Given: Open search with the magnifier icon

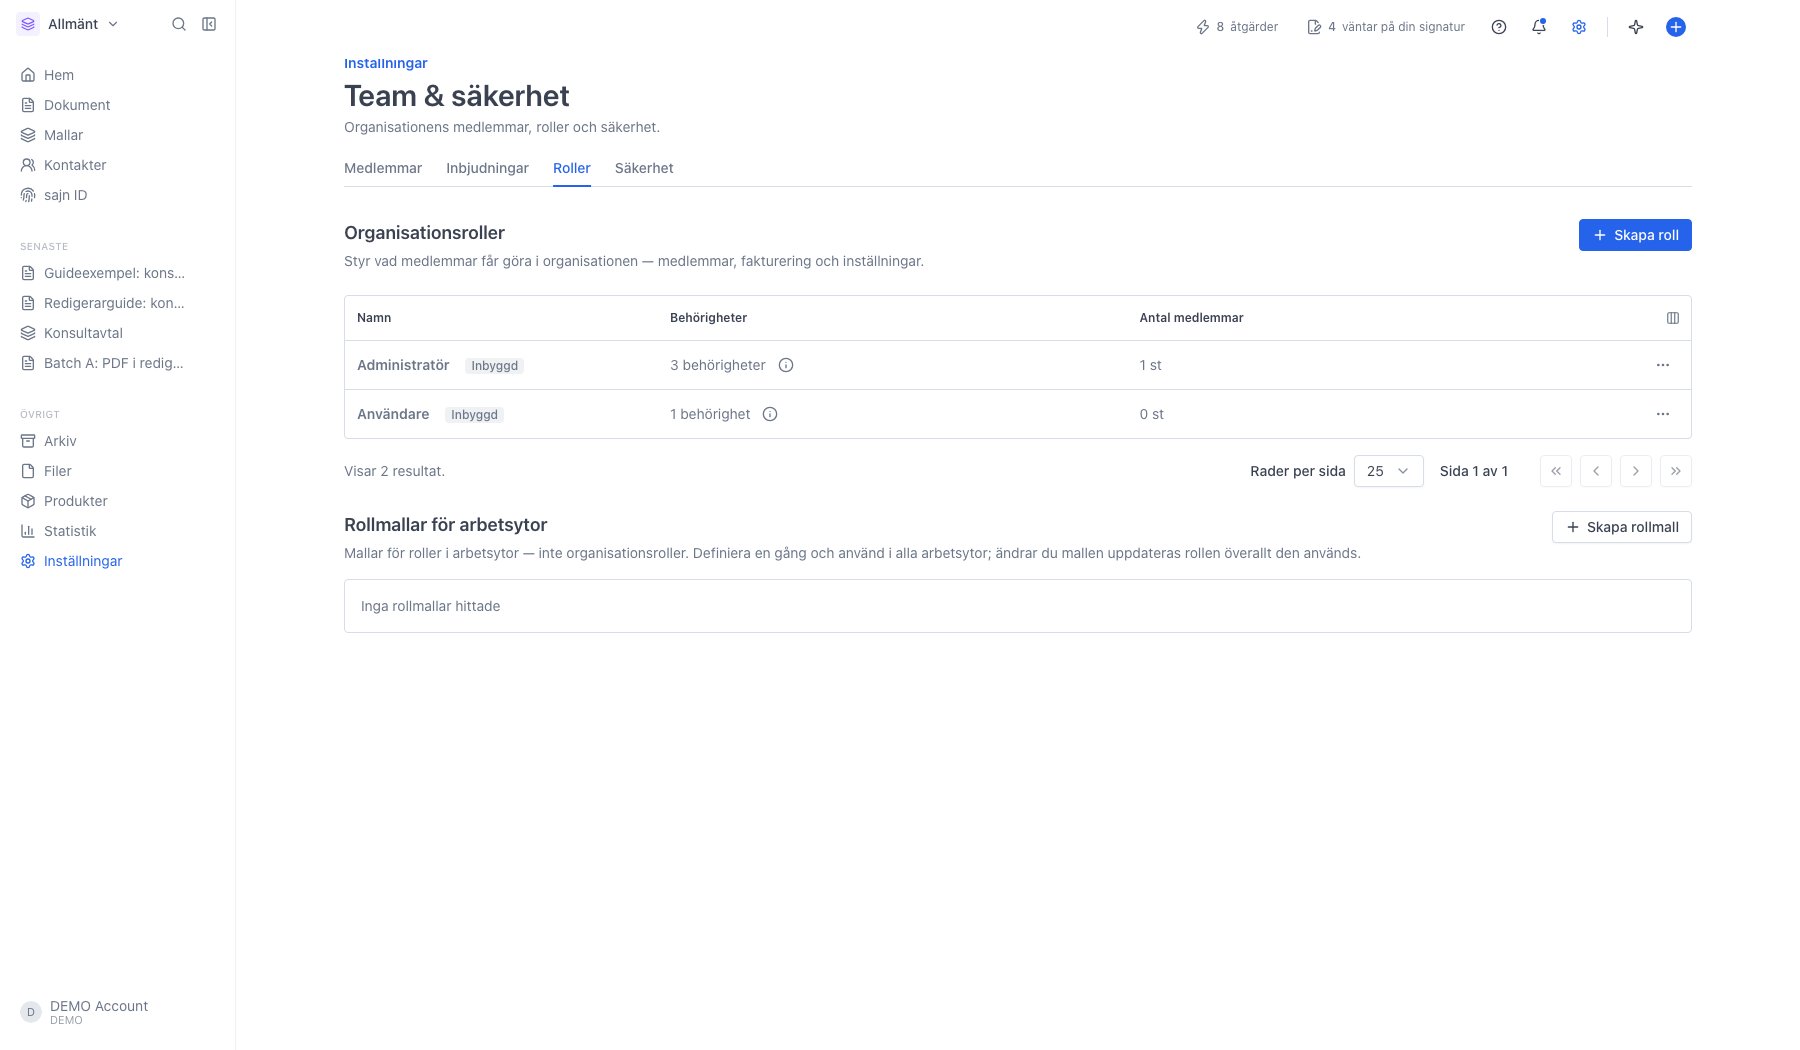Looking at the screenshot, I should pyautogui.click(x=179, y=24).
